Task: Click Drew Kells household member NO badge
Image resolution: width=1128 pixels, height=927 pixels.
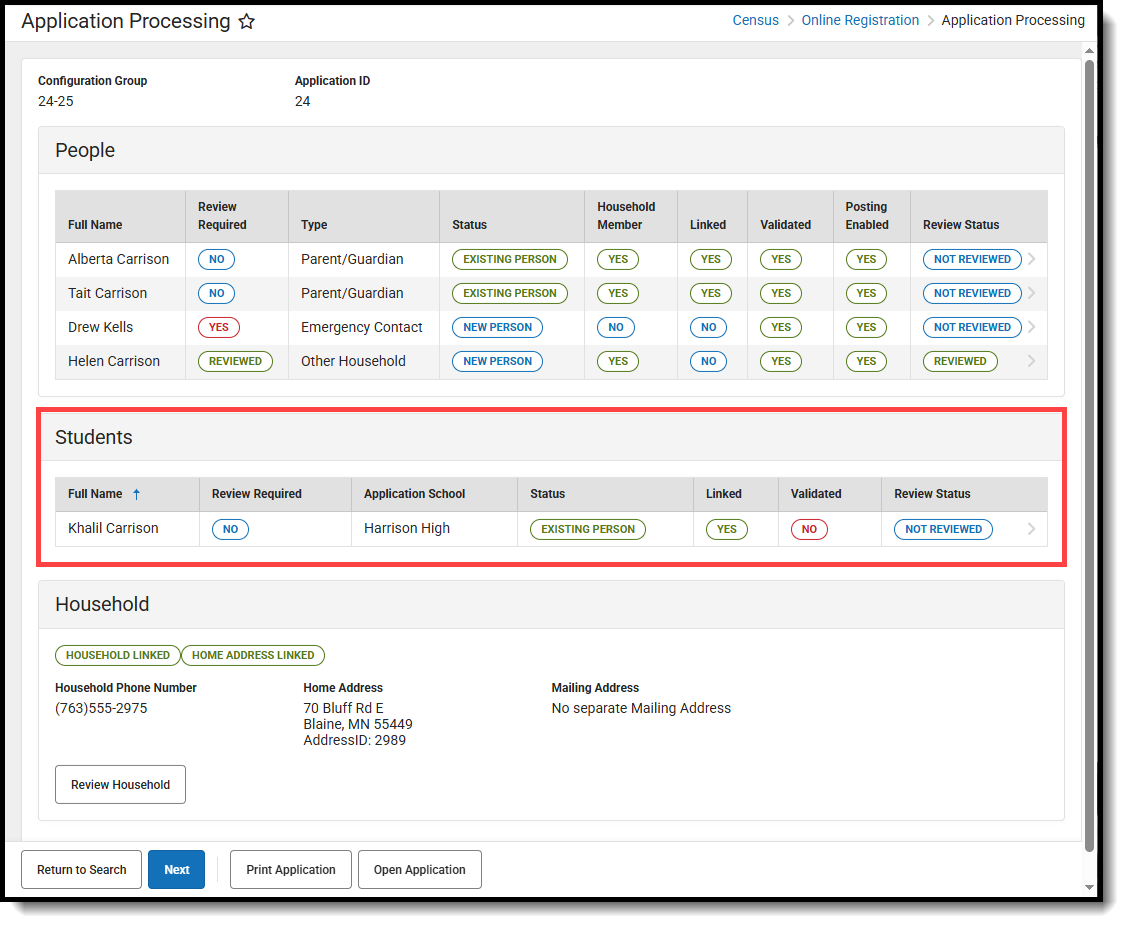Action: (x=616, y=327)
